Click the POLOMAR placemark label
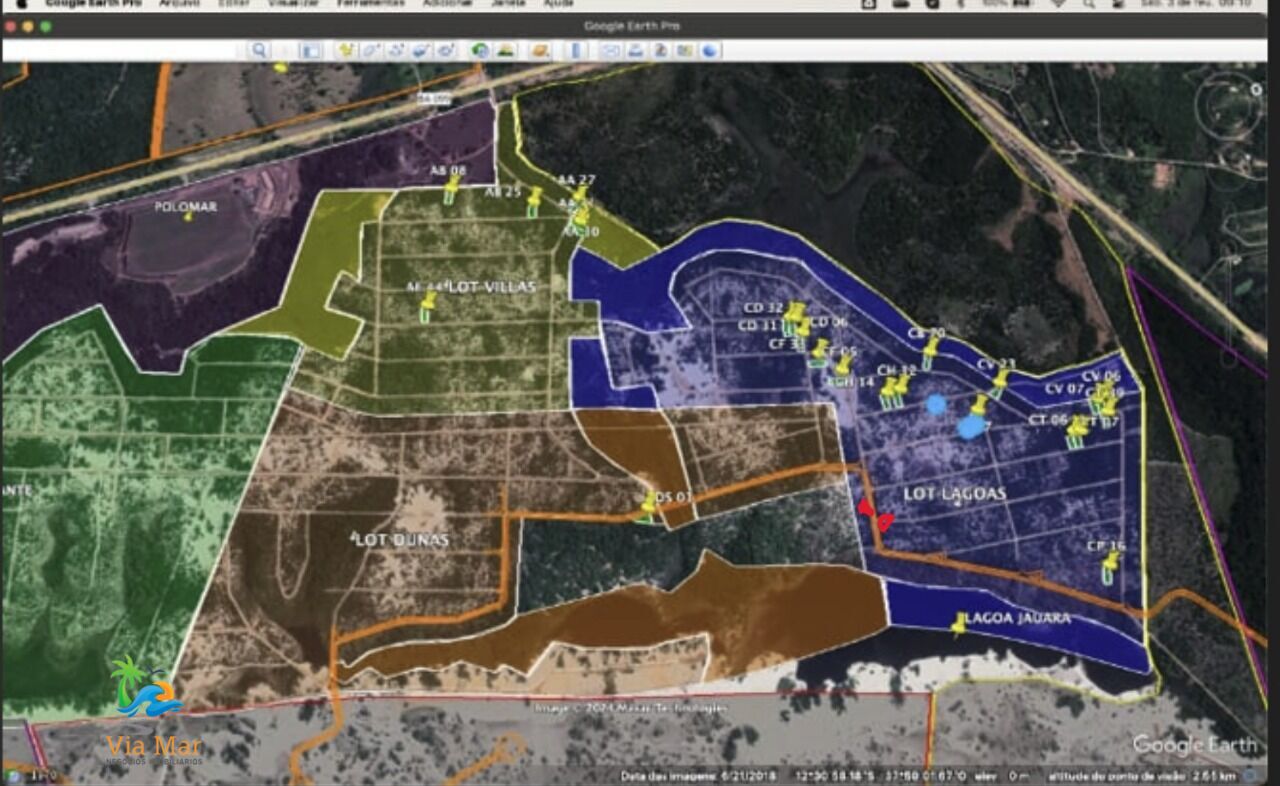This screenshot has height=786, width=1280. click(185, 207)
